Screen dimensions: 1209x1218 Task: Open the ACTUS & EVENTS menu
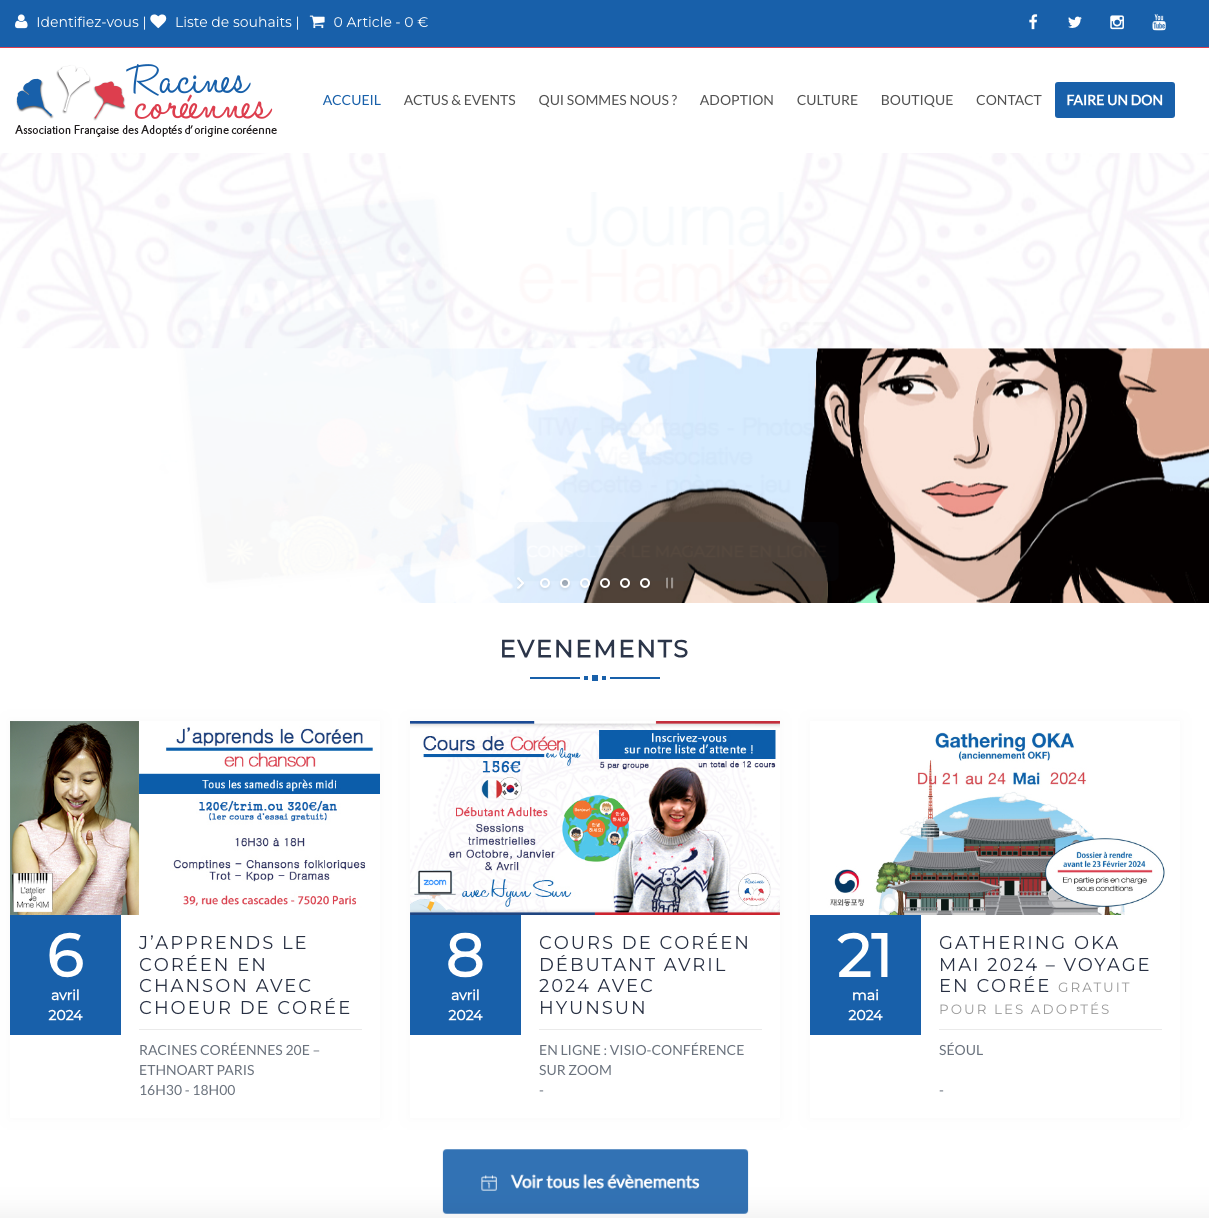click(x=460, y=100)
